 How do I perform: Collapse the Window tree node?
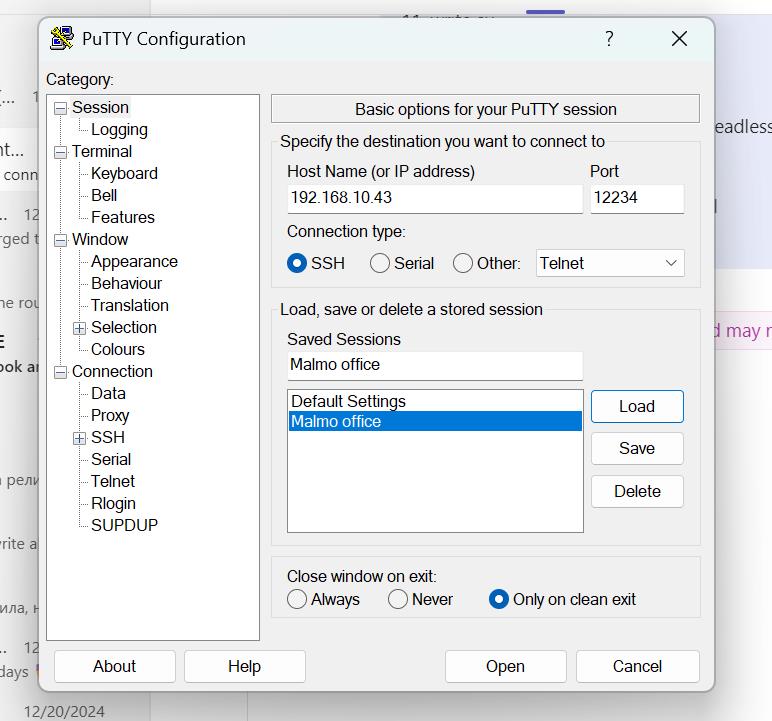pos(60,240)
